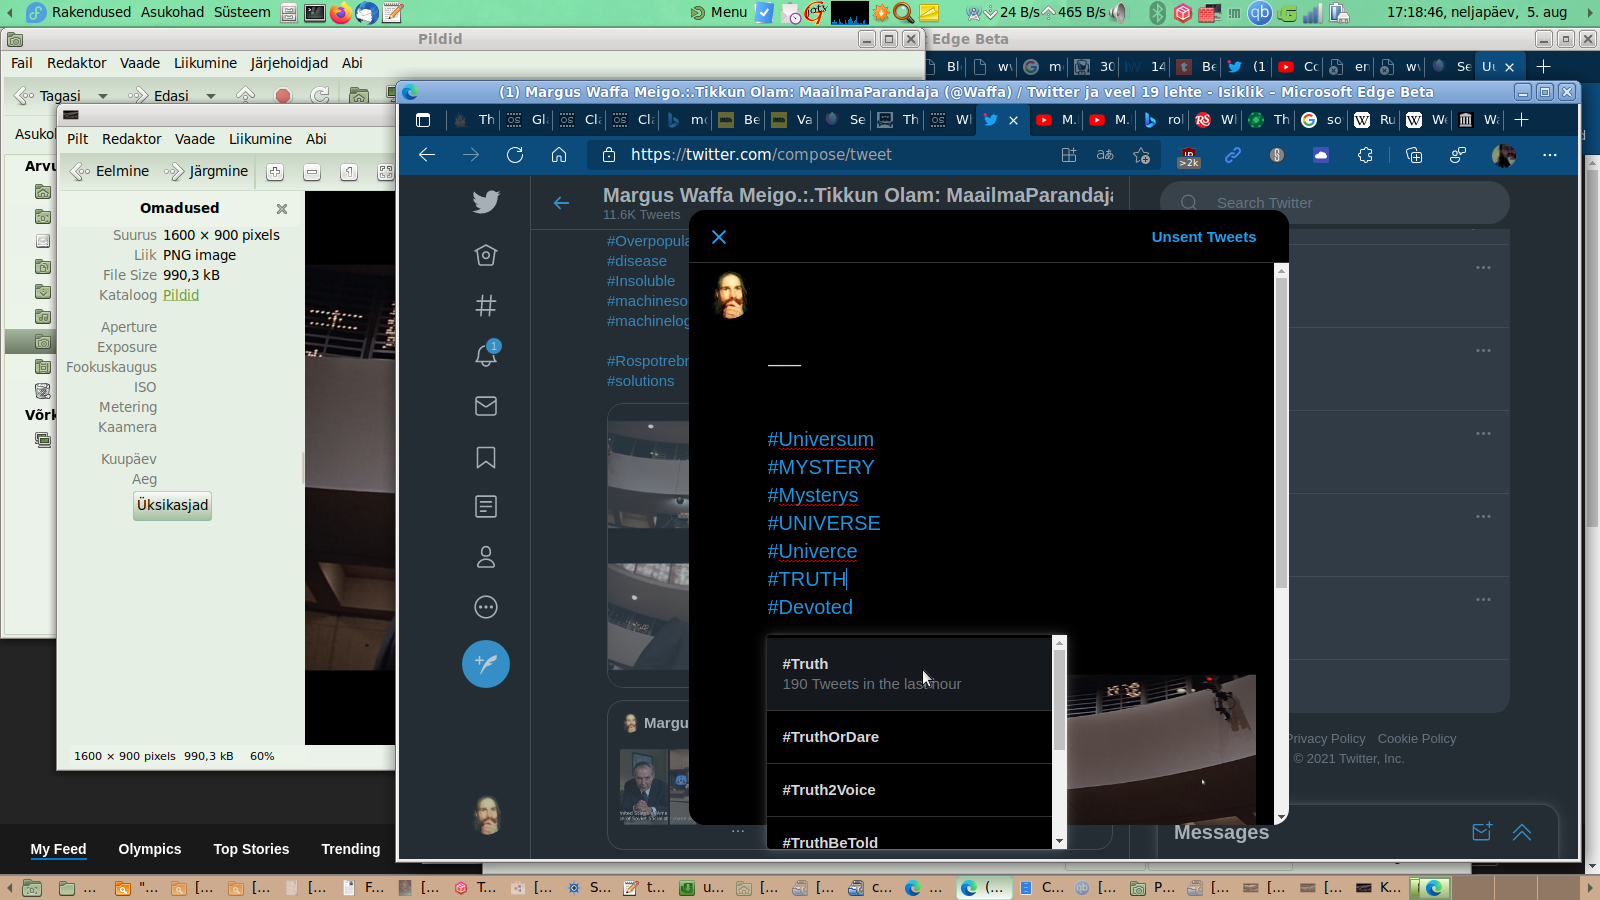Open the Edasi history dropdown arrow
1600x900 pixels.
click(x=210, y=96)
